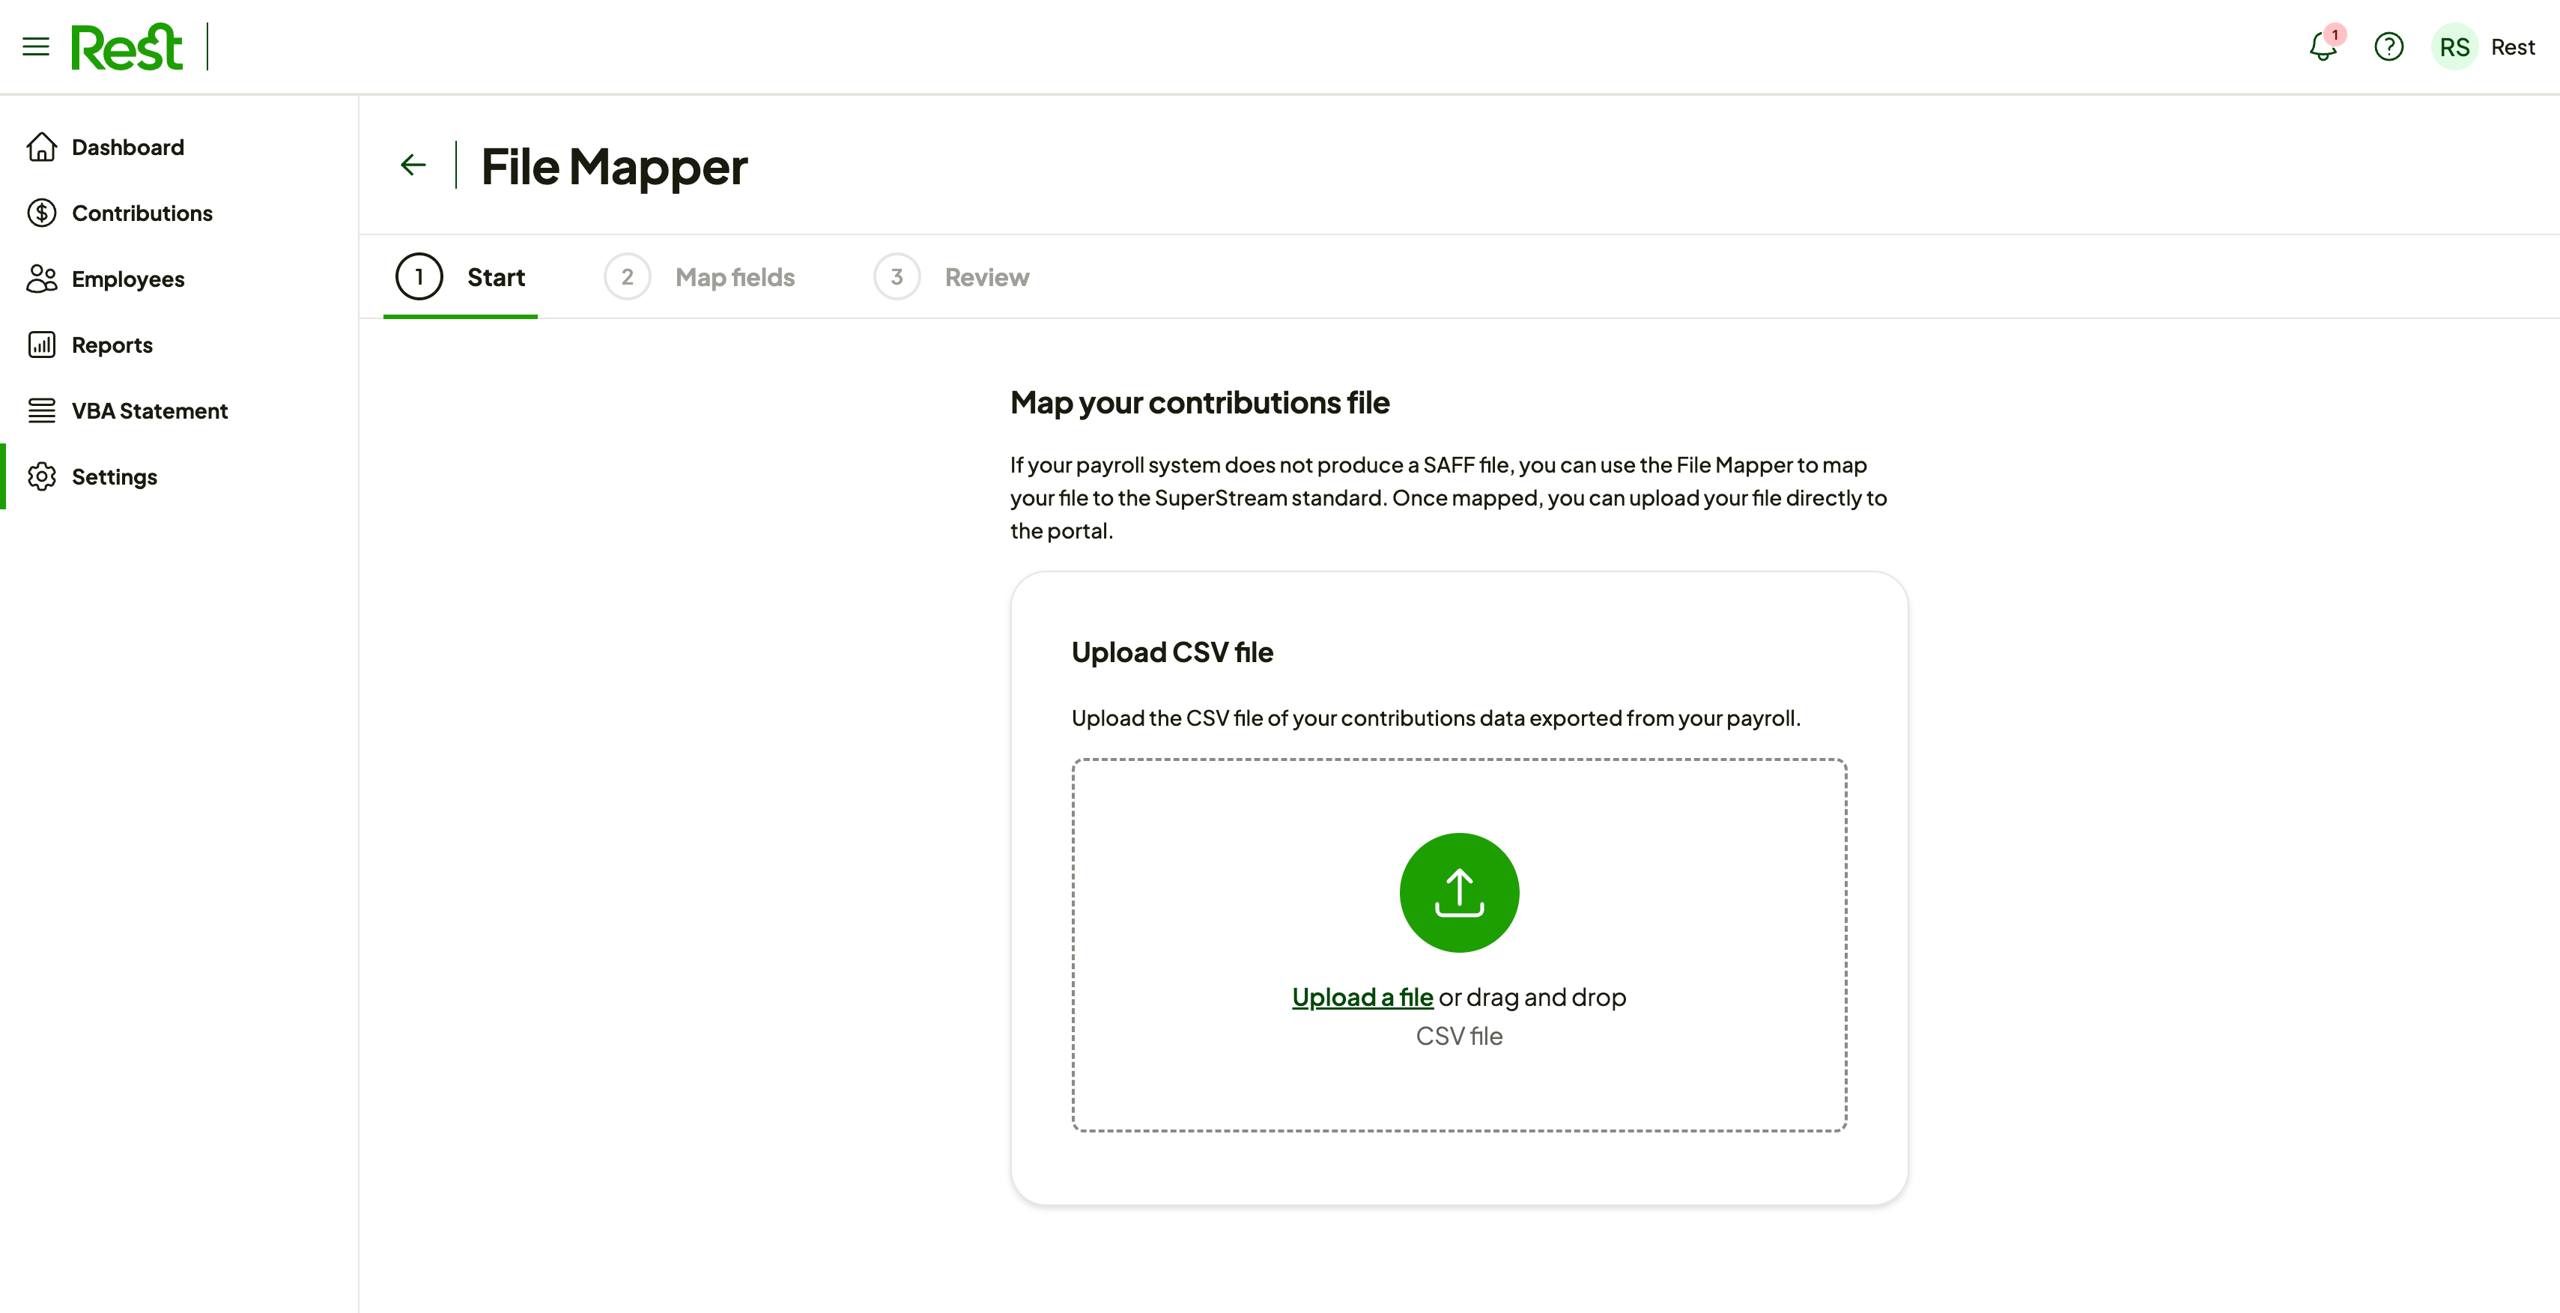Click the Rest account name
The image size is (2560, 1313).
tap(2512, 47)
